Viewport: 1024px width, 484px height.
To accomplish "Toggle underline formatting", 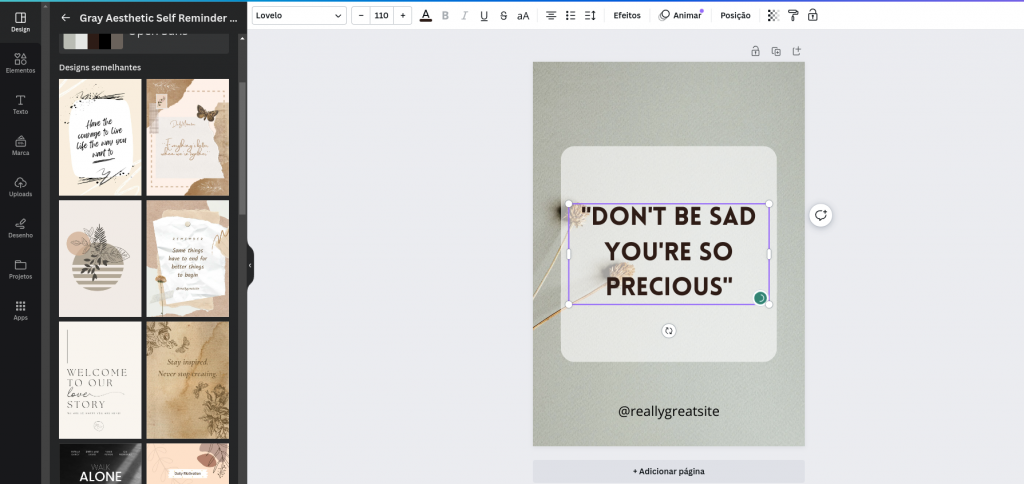I will 484,15.
